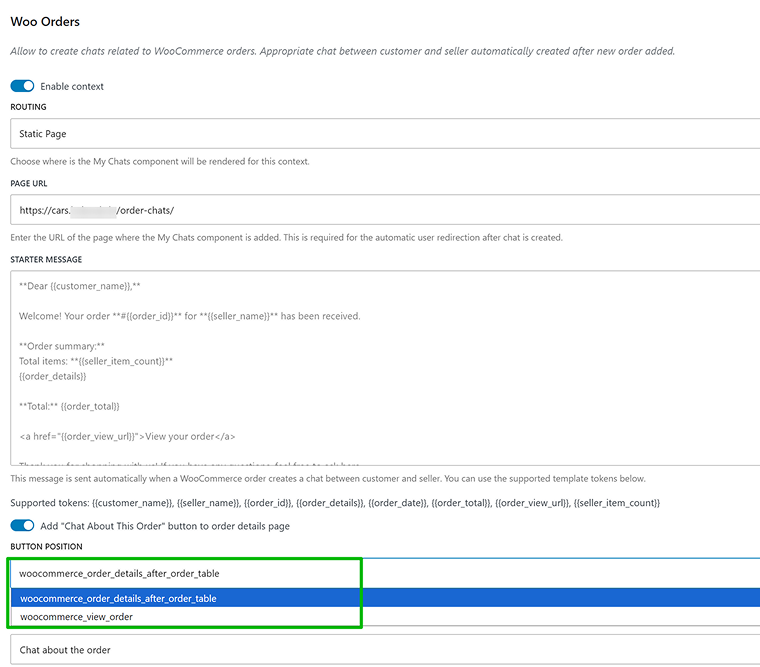Click the "**Order summary:**" line

pos(62,346)
